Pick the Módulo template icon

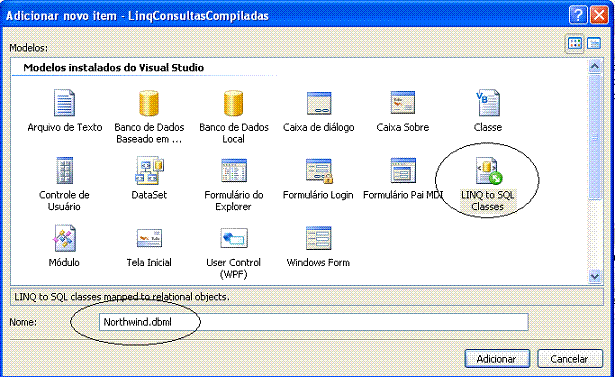point(64,238)
